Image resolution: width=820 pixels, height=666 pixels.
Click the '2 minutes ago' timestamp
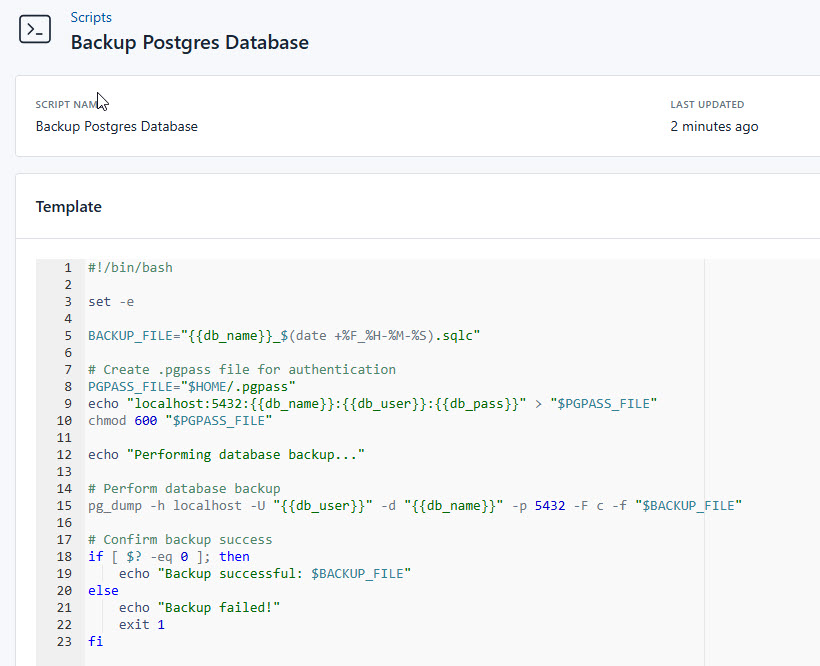point(714,126)
